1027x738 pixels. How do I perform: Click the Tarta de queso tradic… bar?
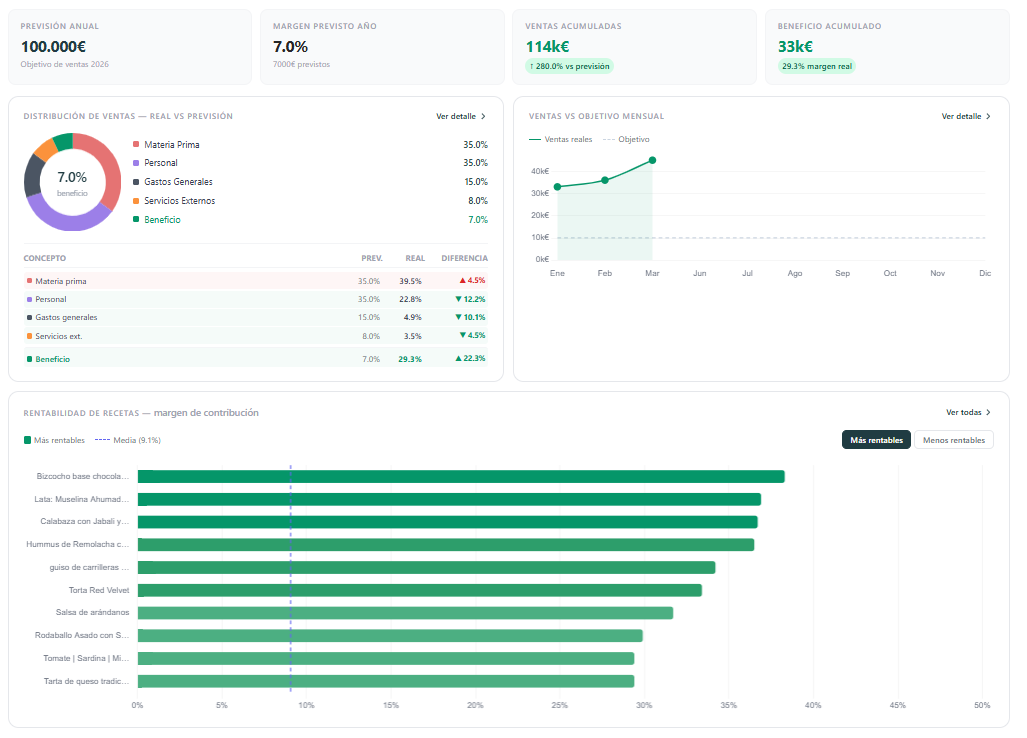pos(386,682)
